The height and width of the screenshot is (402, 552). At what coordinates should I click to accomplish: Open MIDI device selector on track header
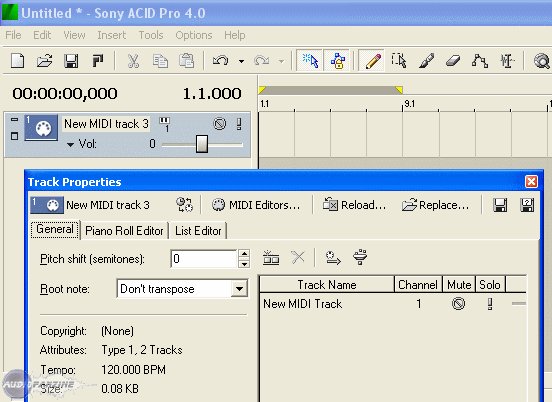[x=164, y=124]
